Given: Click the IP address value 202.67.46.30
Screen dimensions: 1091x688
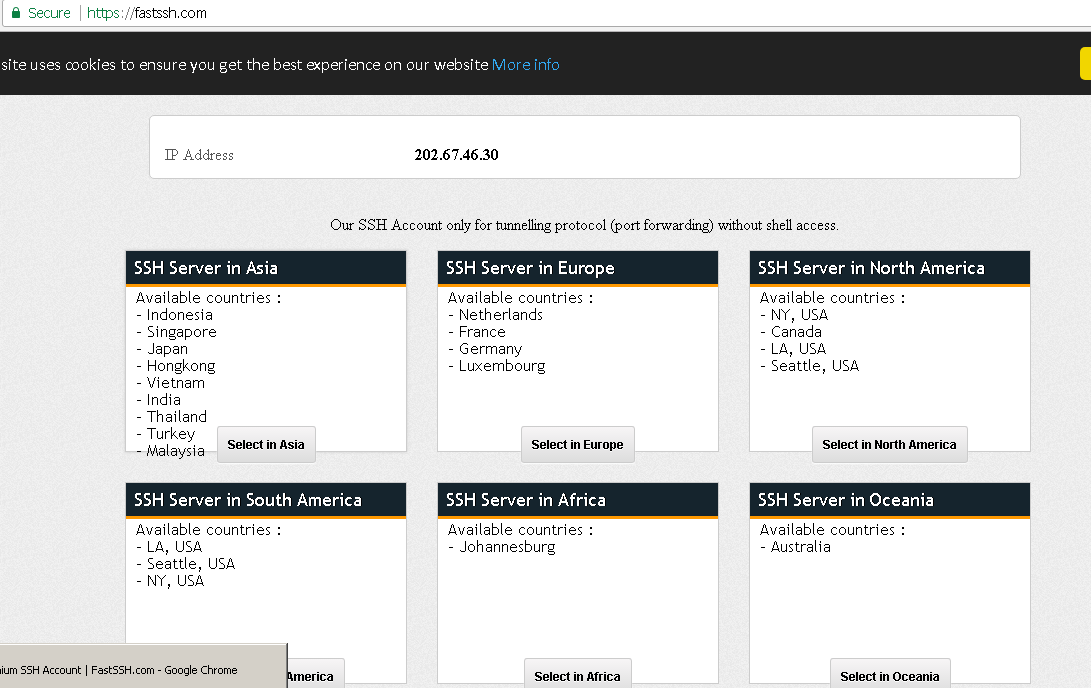Looking at the screenshot, I should [x=456, y=155].
